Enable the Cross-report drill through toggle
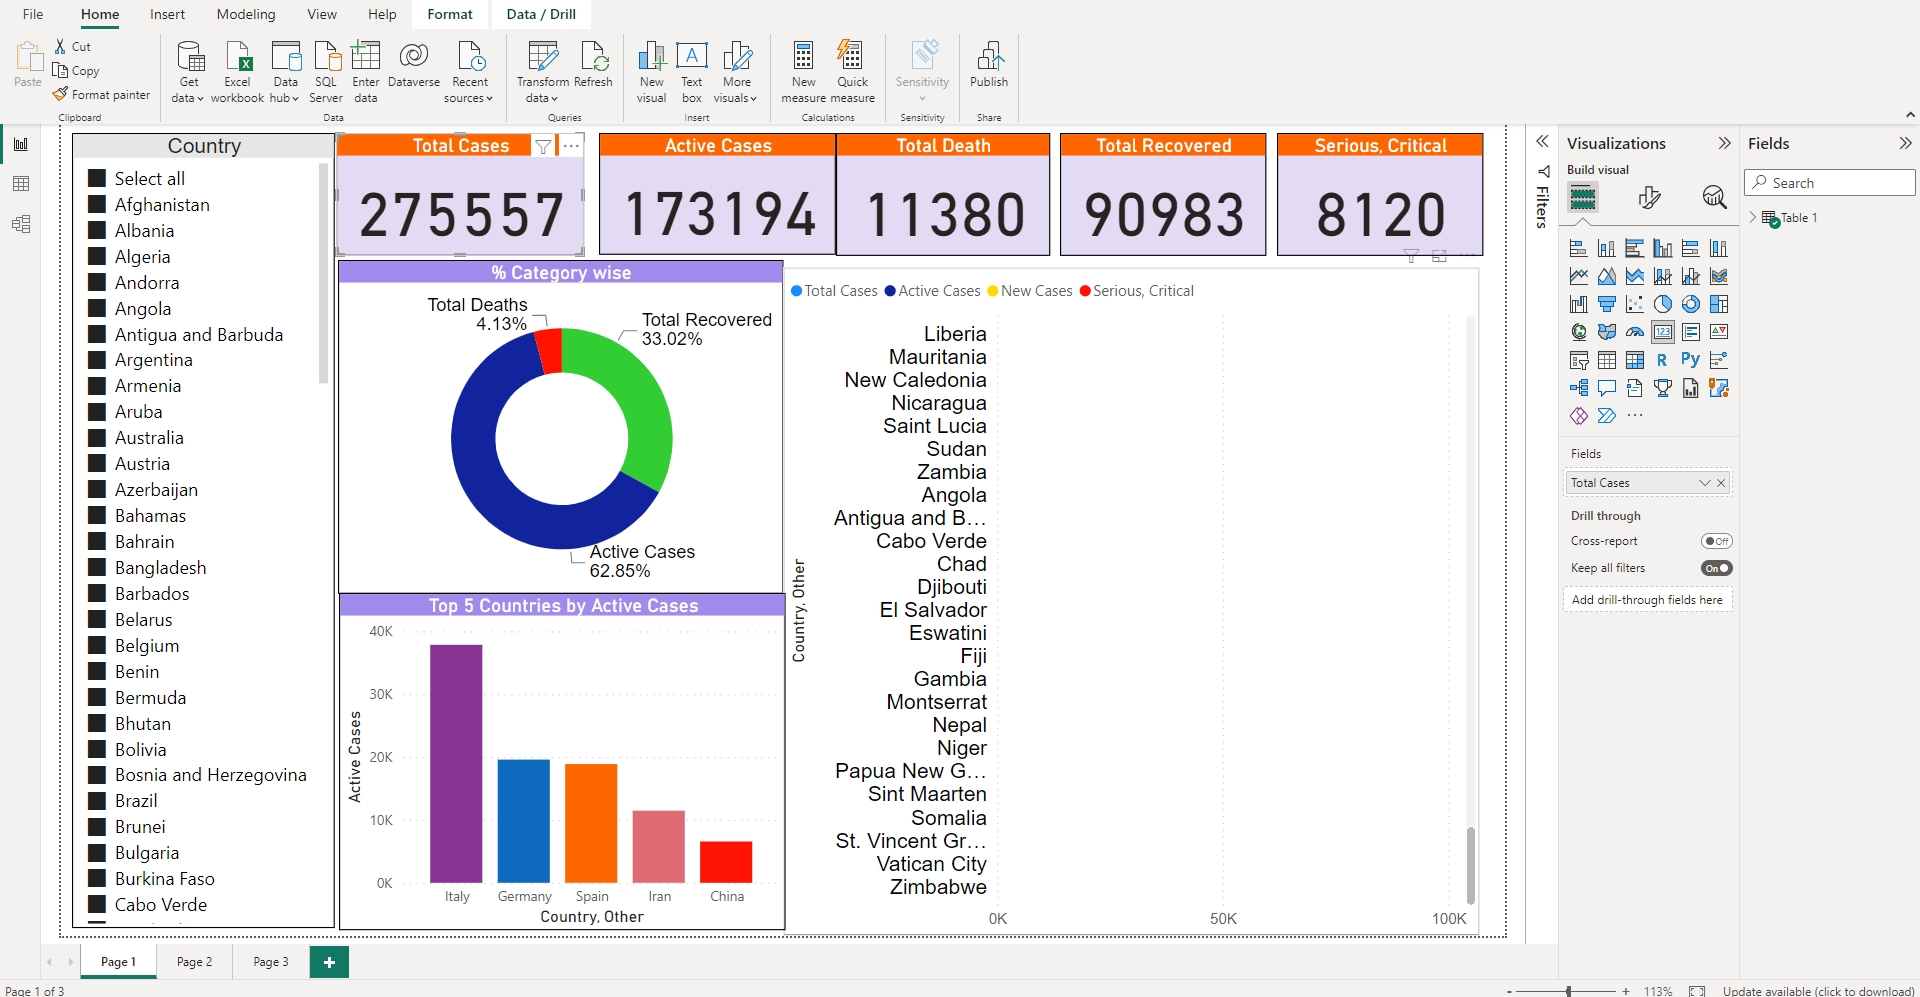The image size is (1920, 997). (x=1716, y=541)
